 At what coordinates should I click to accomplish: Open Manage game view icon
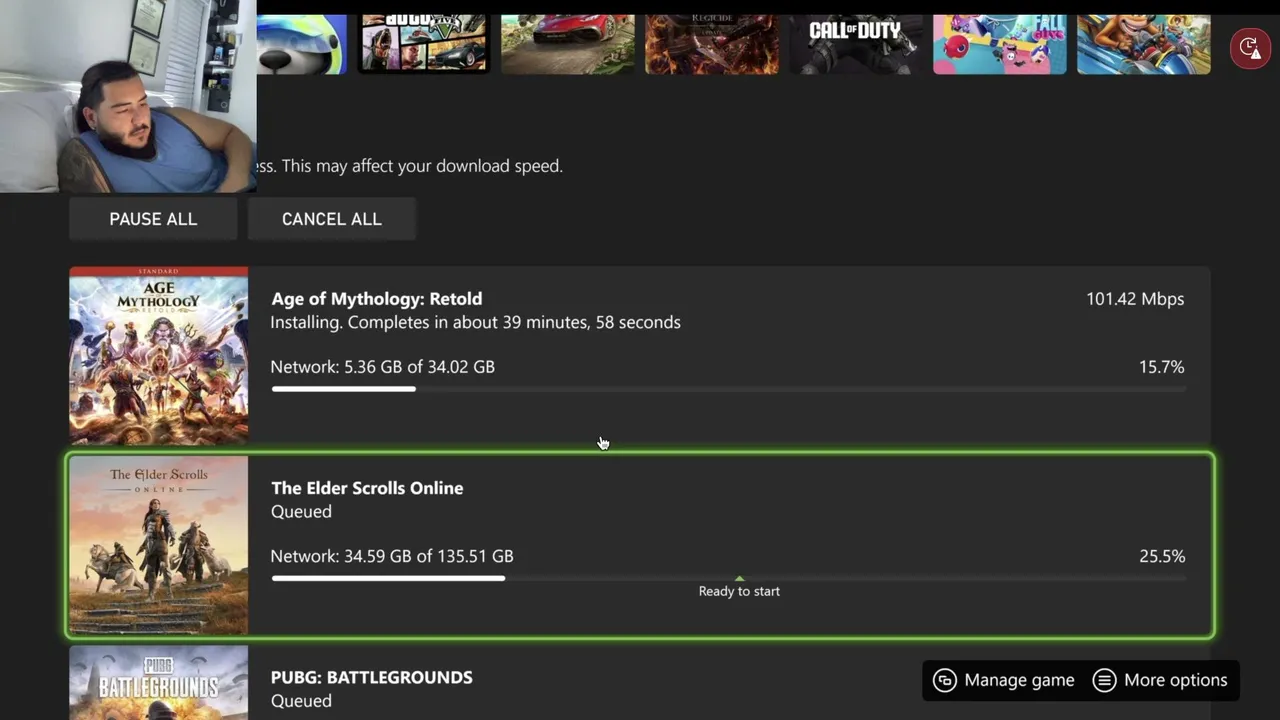tap(945, 680)
